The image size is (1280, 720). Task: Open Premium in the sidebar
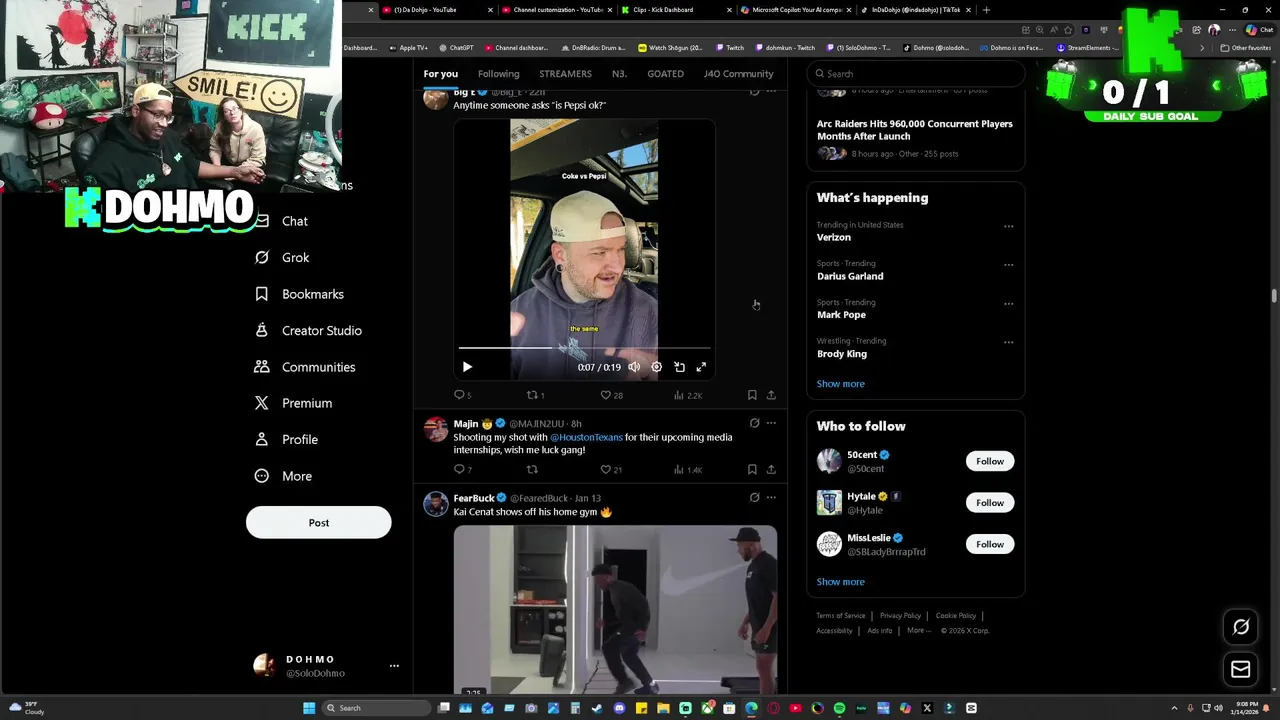tap(293, 403)
